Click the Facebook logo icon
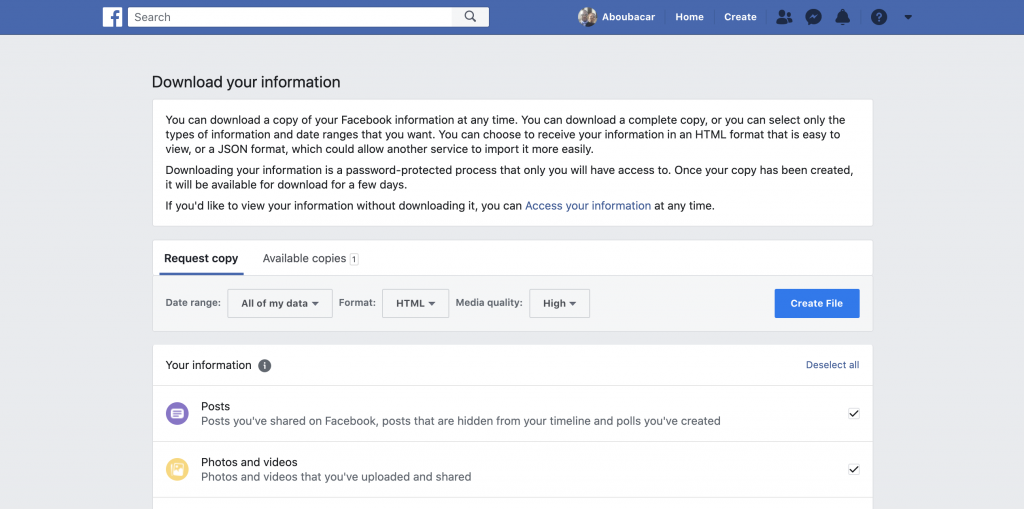This screenshot has width=1024, height=509. pos(112,17)
